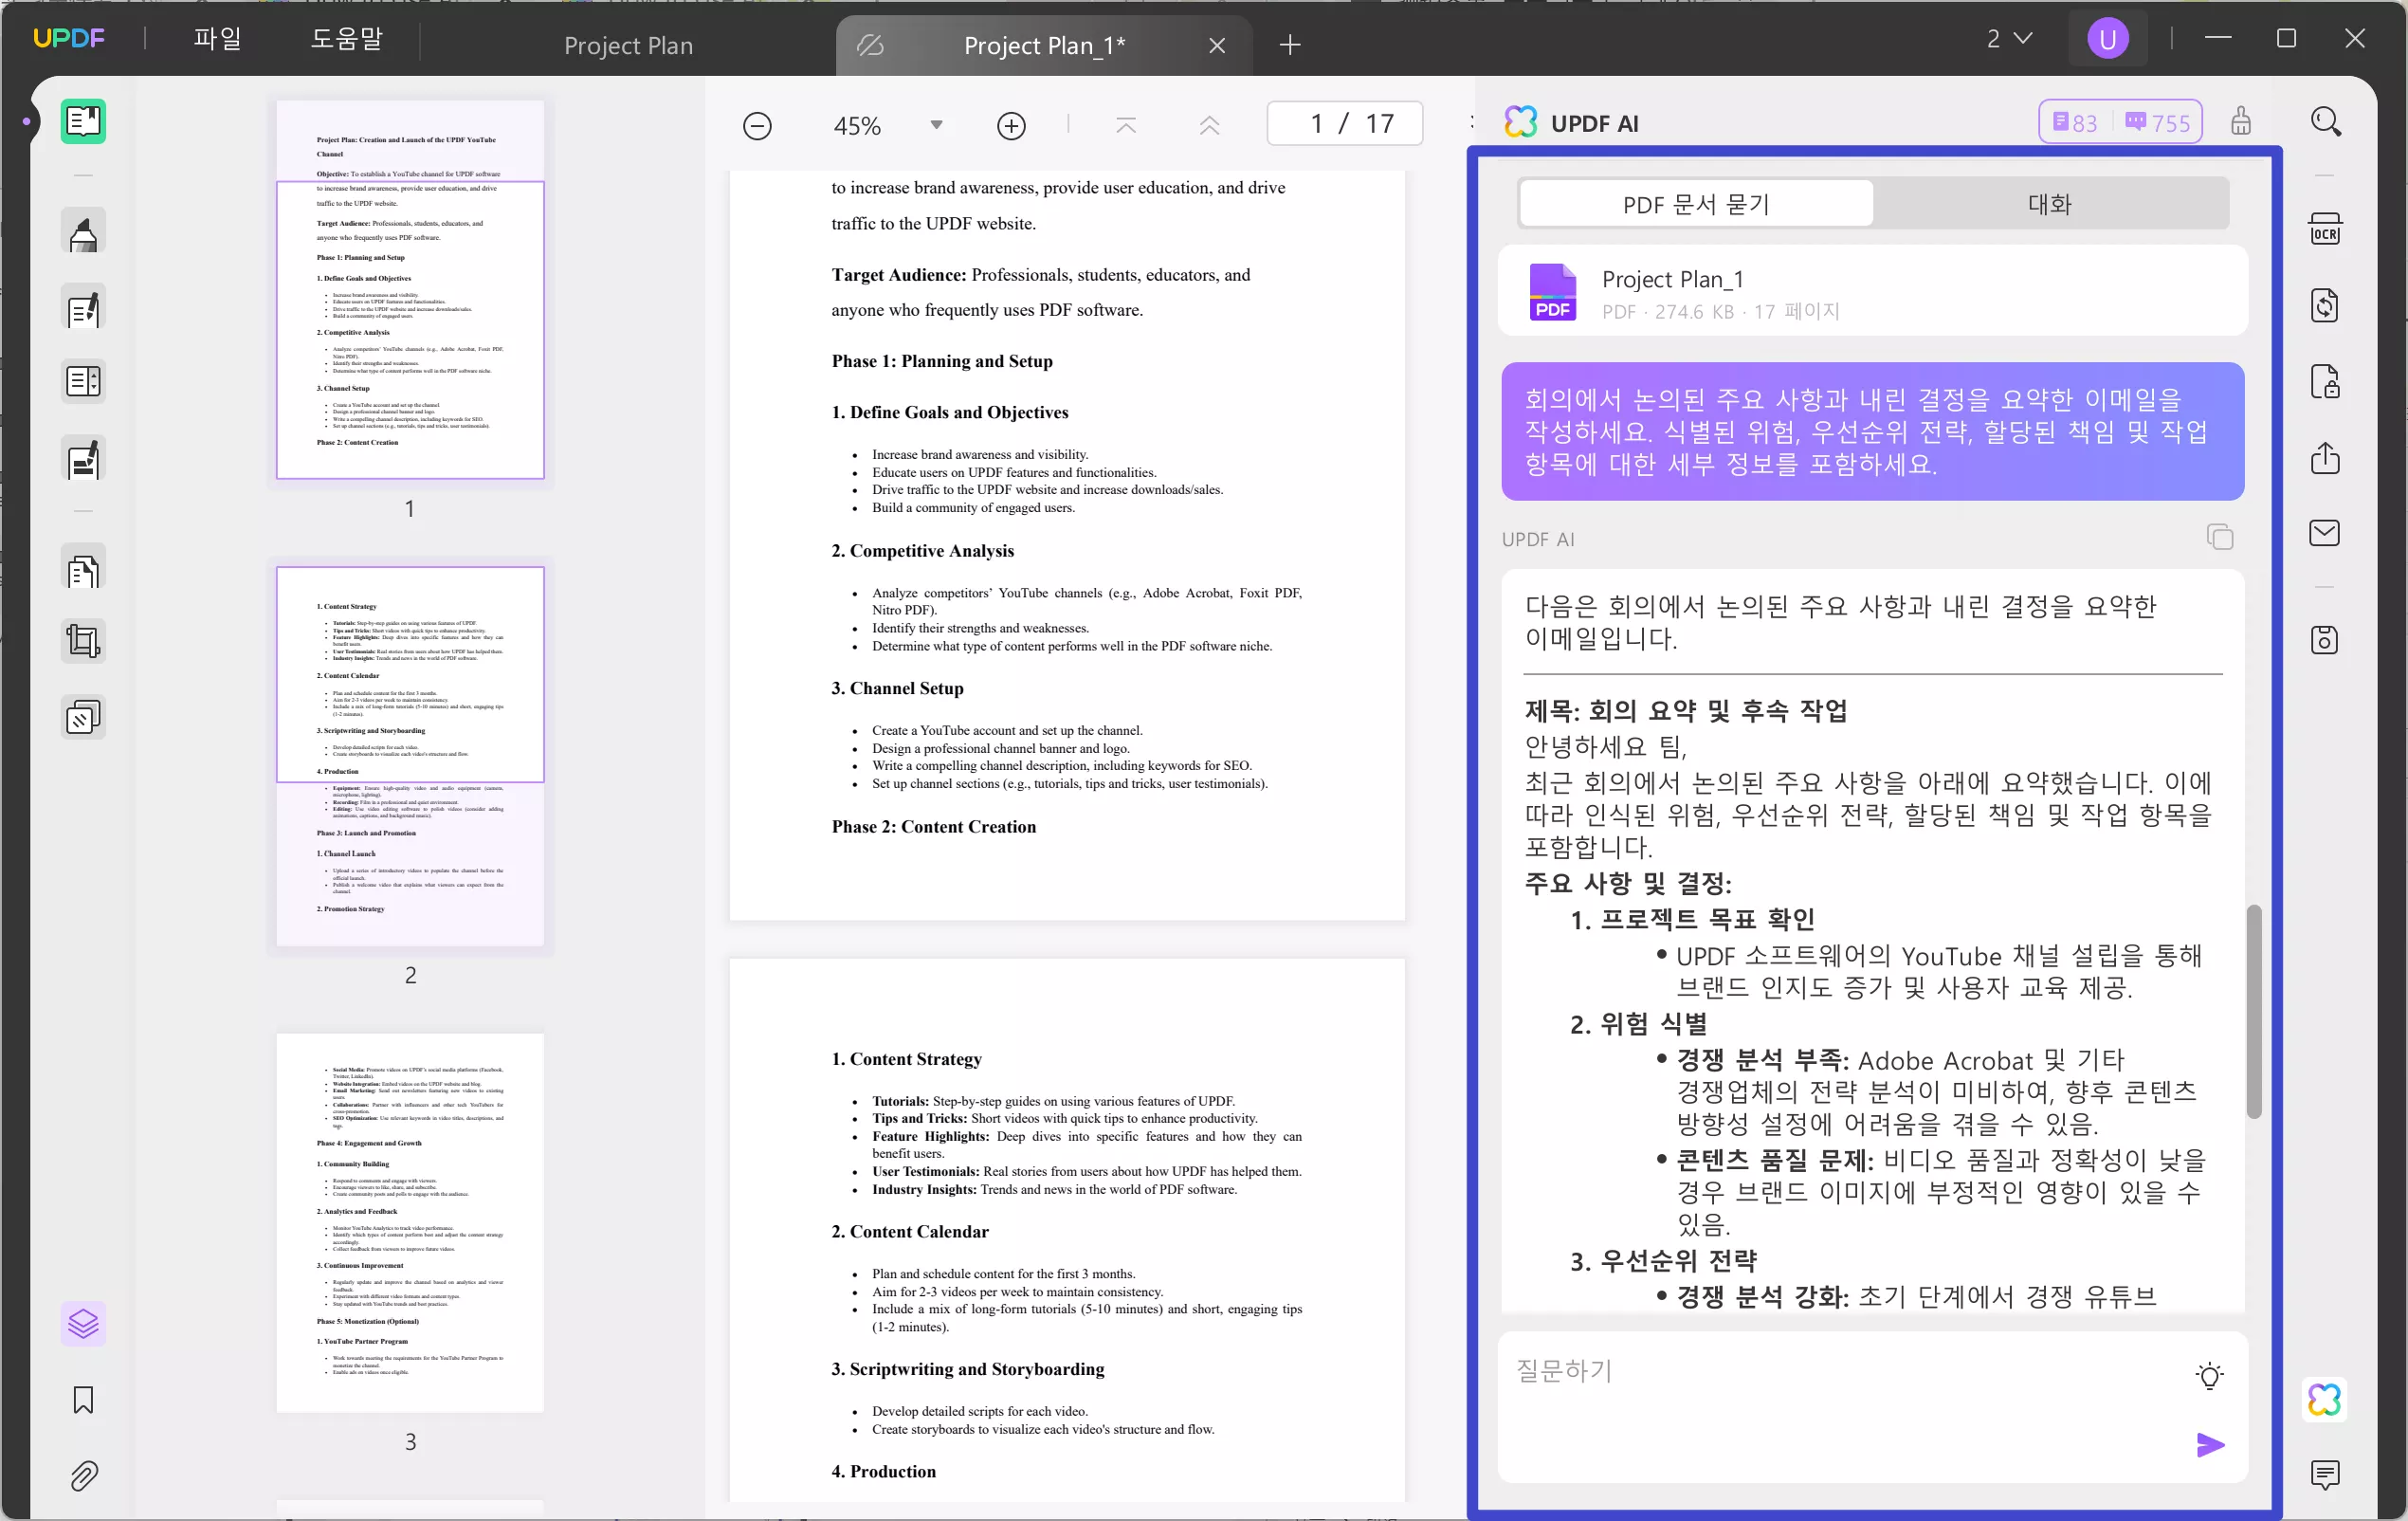The height and width of the screenshot is (1521, 2408).
Task: Open the Reader mode icon in left sidebar
Action: tap(83, 122)
